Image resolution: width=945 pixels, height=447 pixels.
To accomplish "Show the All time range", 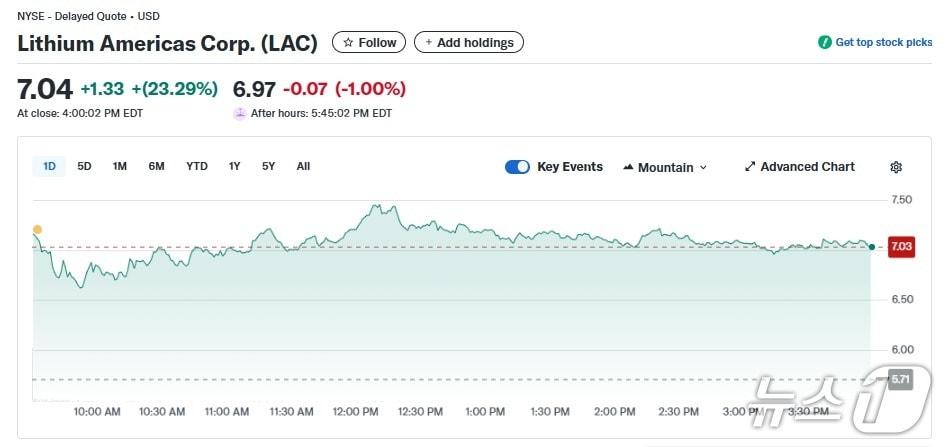I will tap(303, 167).
